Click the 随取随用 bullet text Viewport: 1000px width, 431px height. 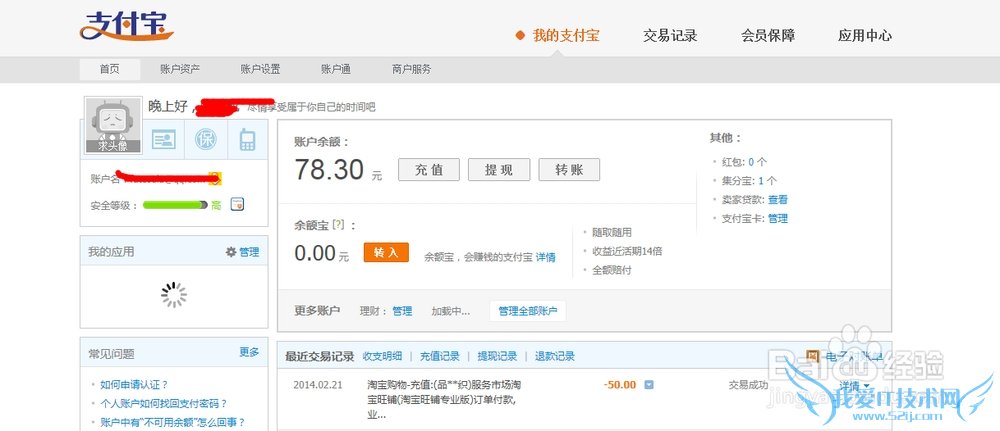[x=612, y=233]
